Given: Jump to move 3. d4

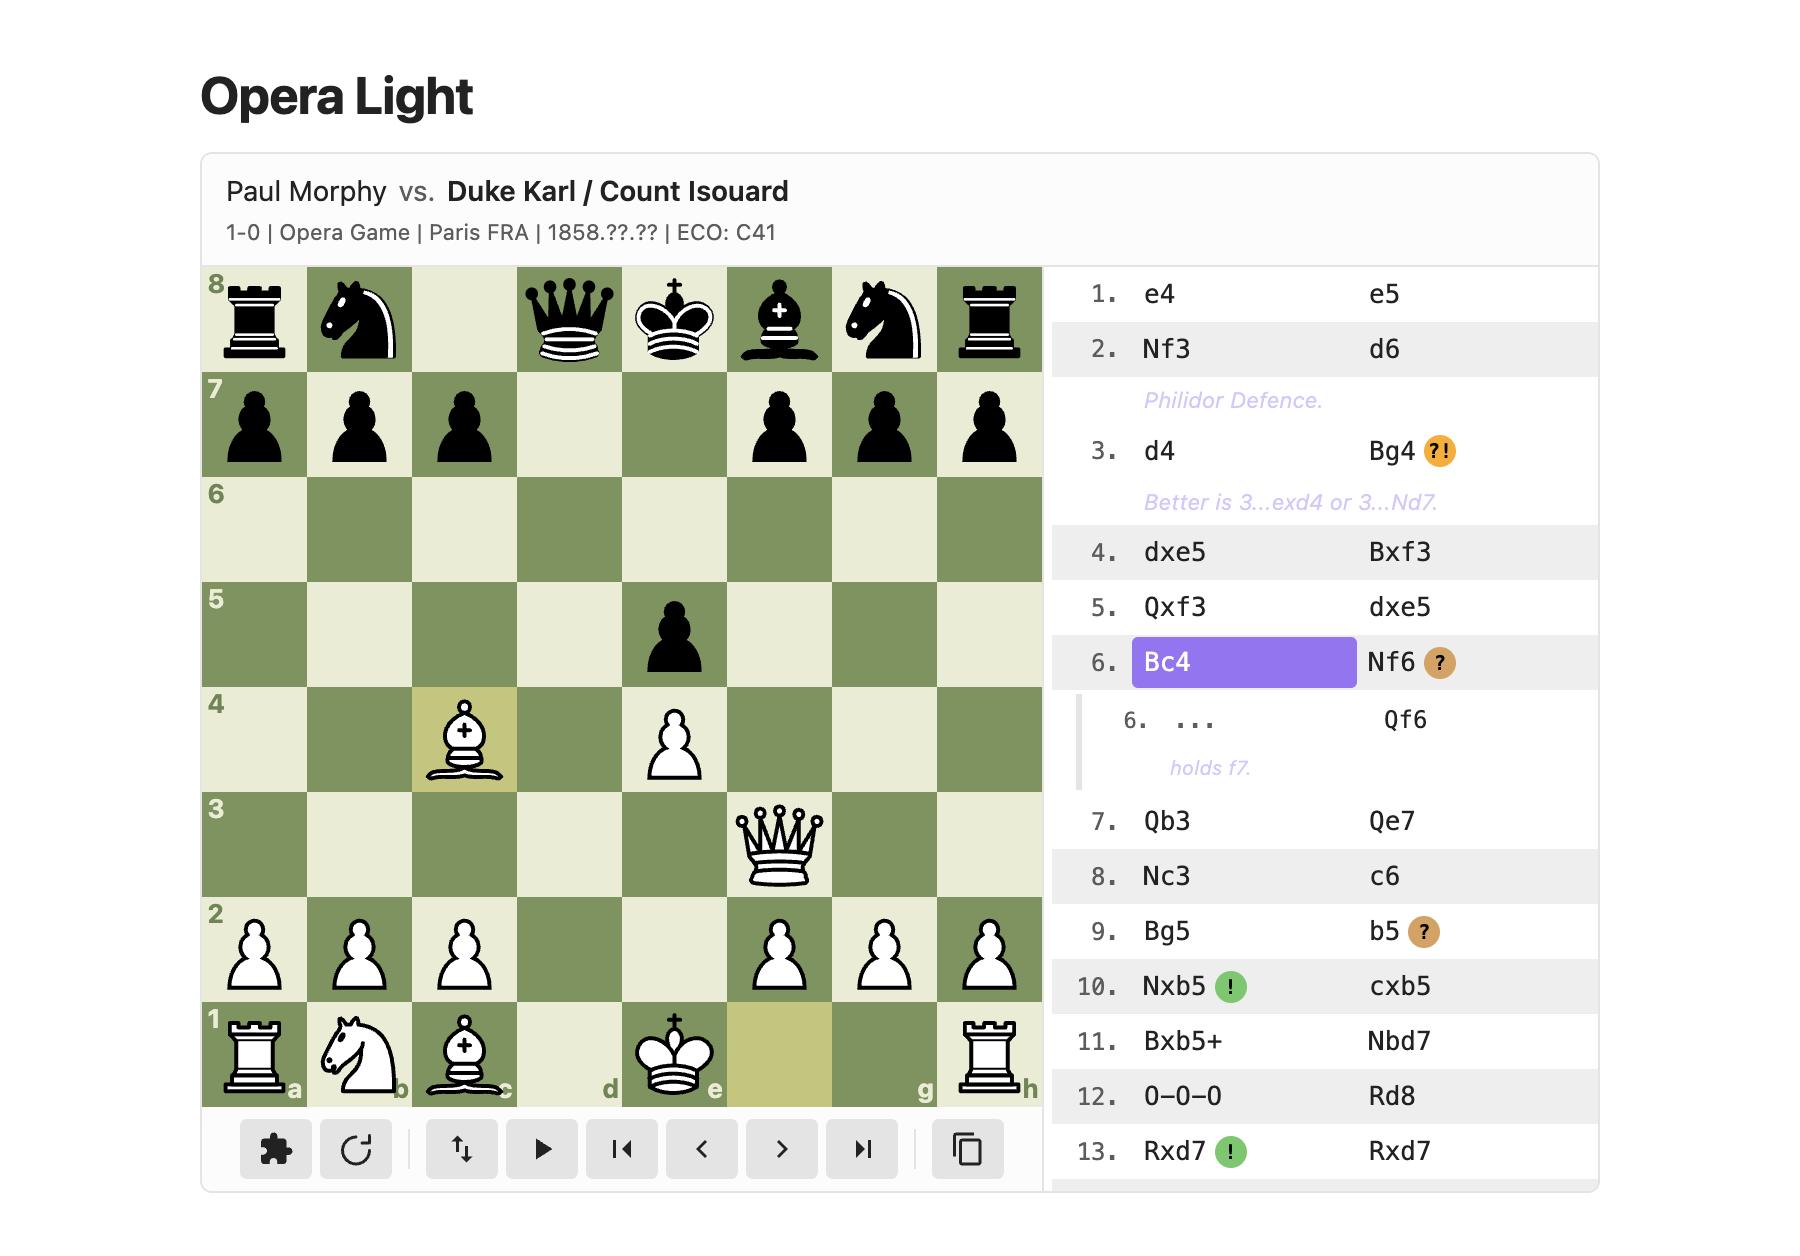Looking at the screenshot, I should coord(1244,451).
